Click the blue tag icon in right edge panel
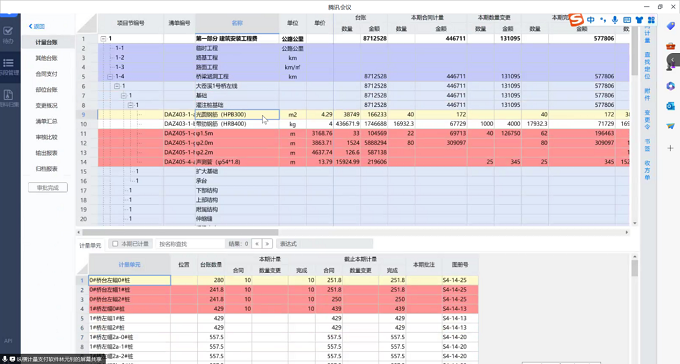This screenshot has width=680, height=364. [670, 26]
